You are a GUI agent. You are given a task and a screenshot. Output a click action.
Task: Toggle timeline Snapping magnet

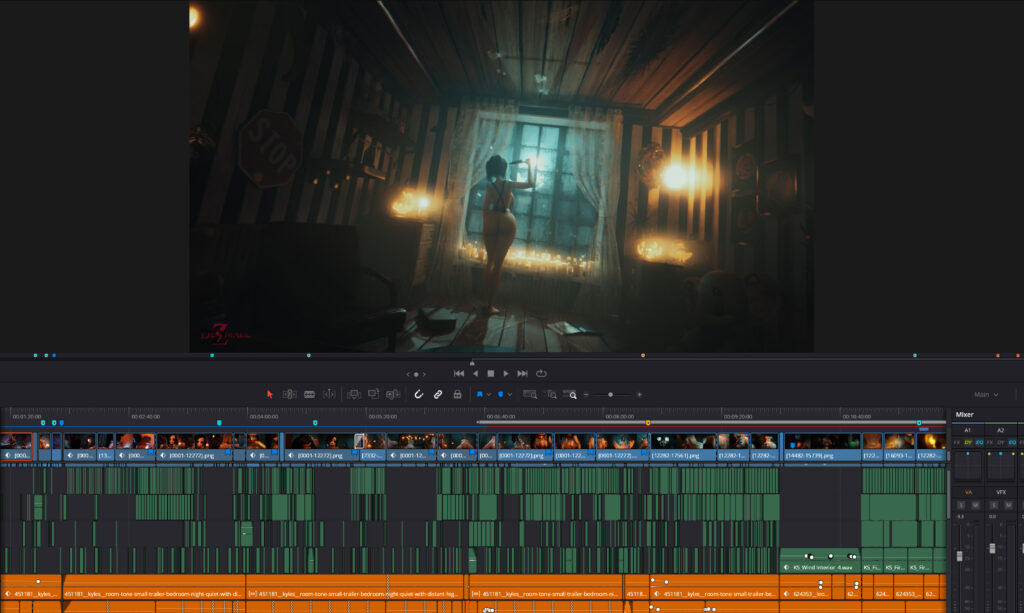419,394
